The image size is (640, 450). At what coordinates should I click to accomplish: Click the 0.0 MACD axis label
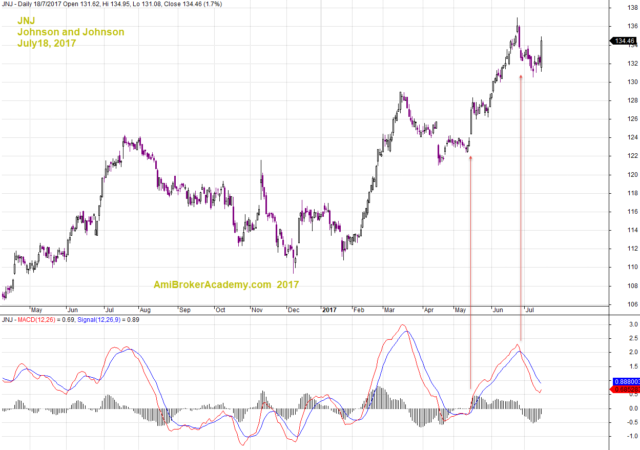[x=633, y=408]
